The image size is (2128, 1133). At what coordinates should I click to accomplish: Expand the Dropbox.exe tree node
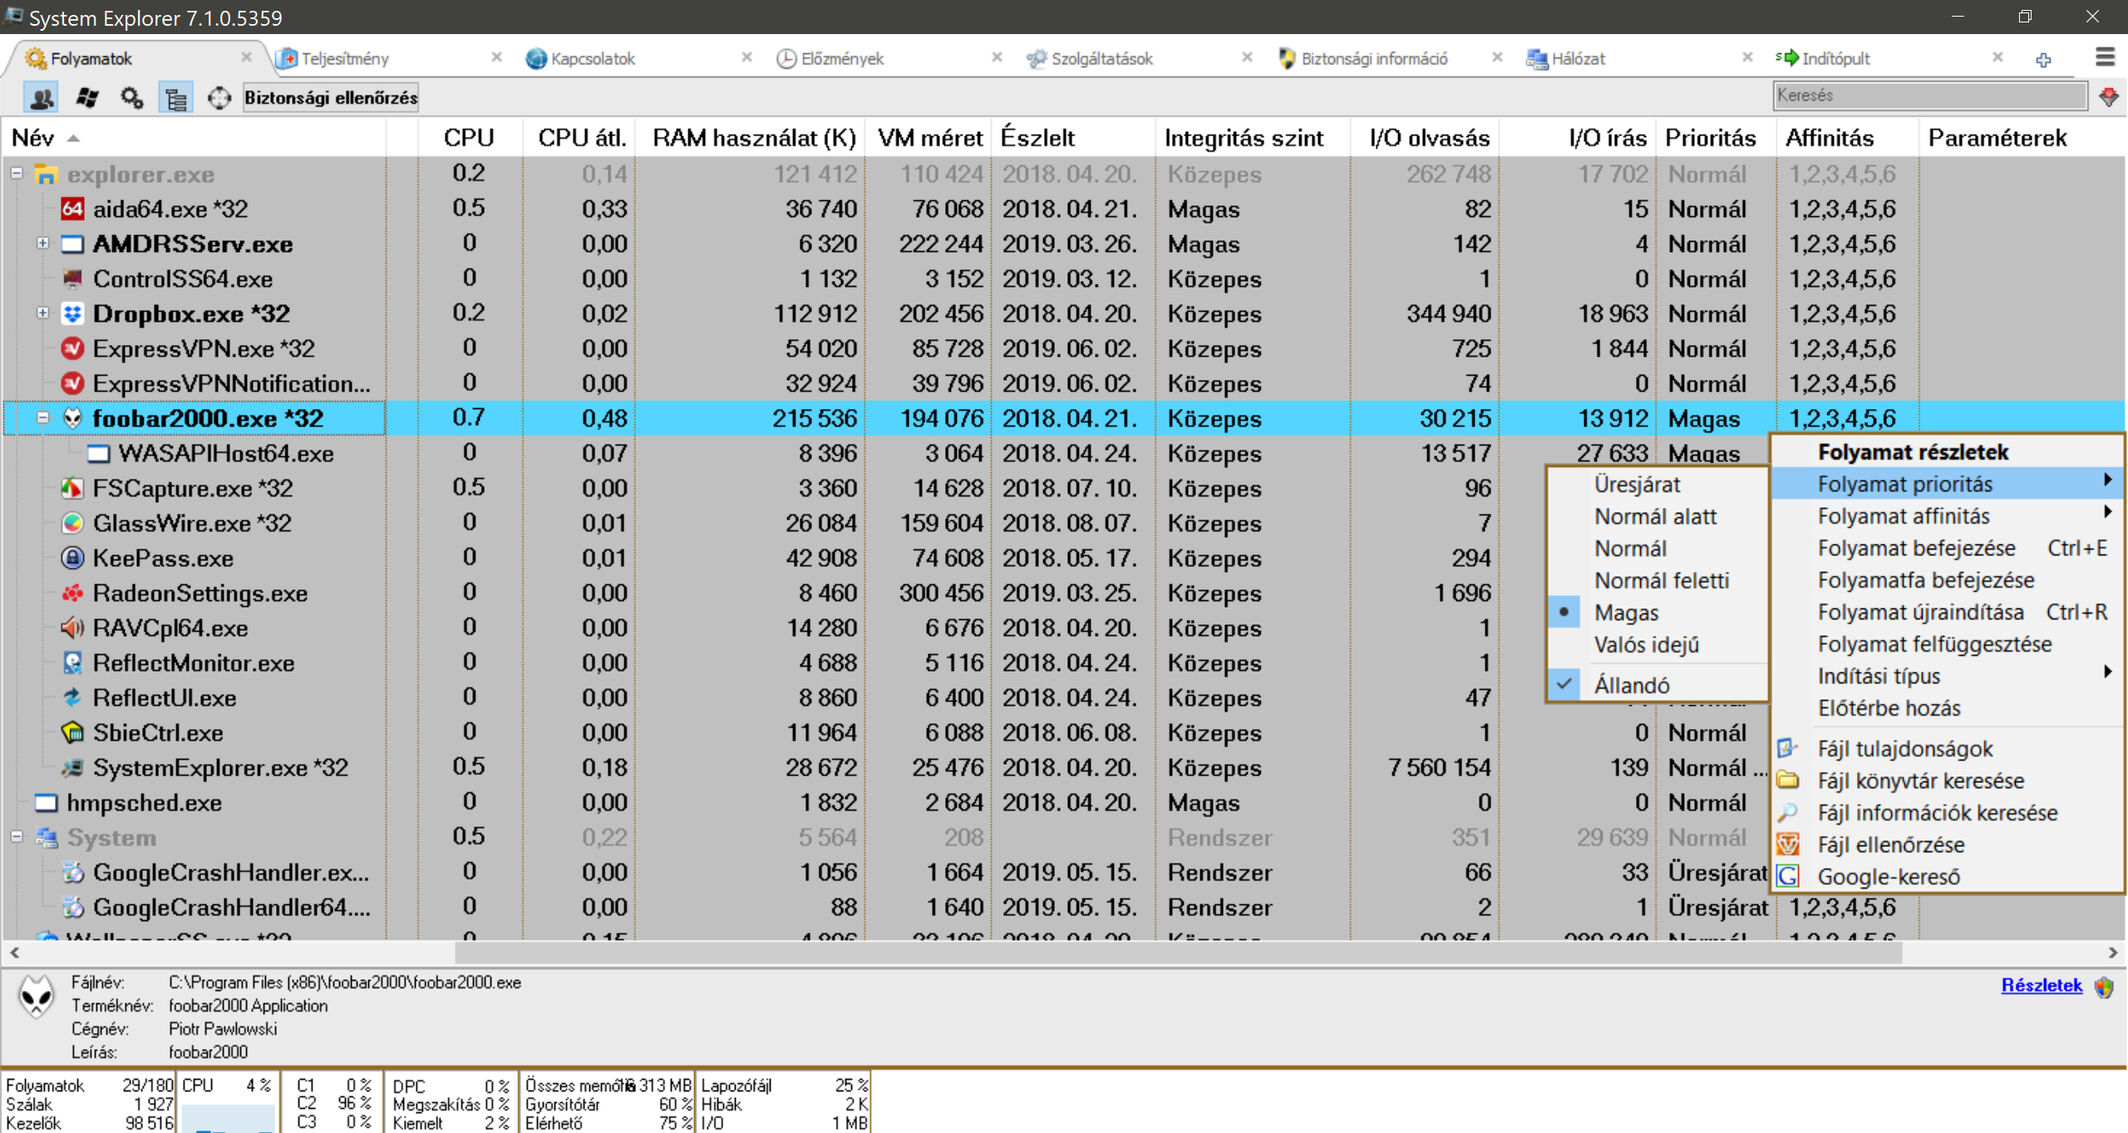tap(43, 313)
